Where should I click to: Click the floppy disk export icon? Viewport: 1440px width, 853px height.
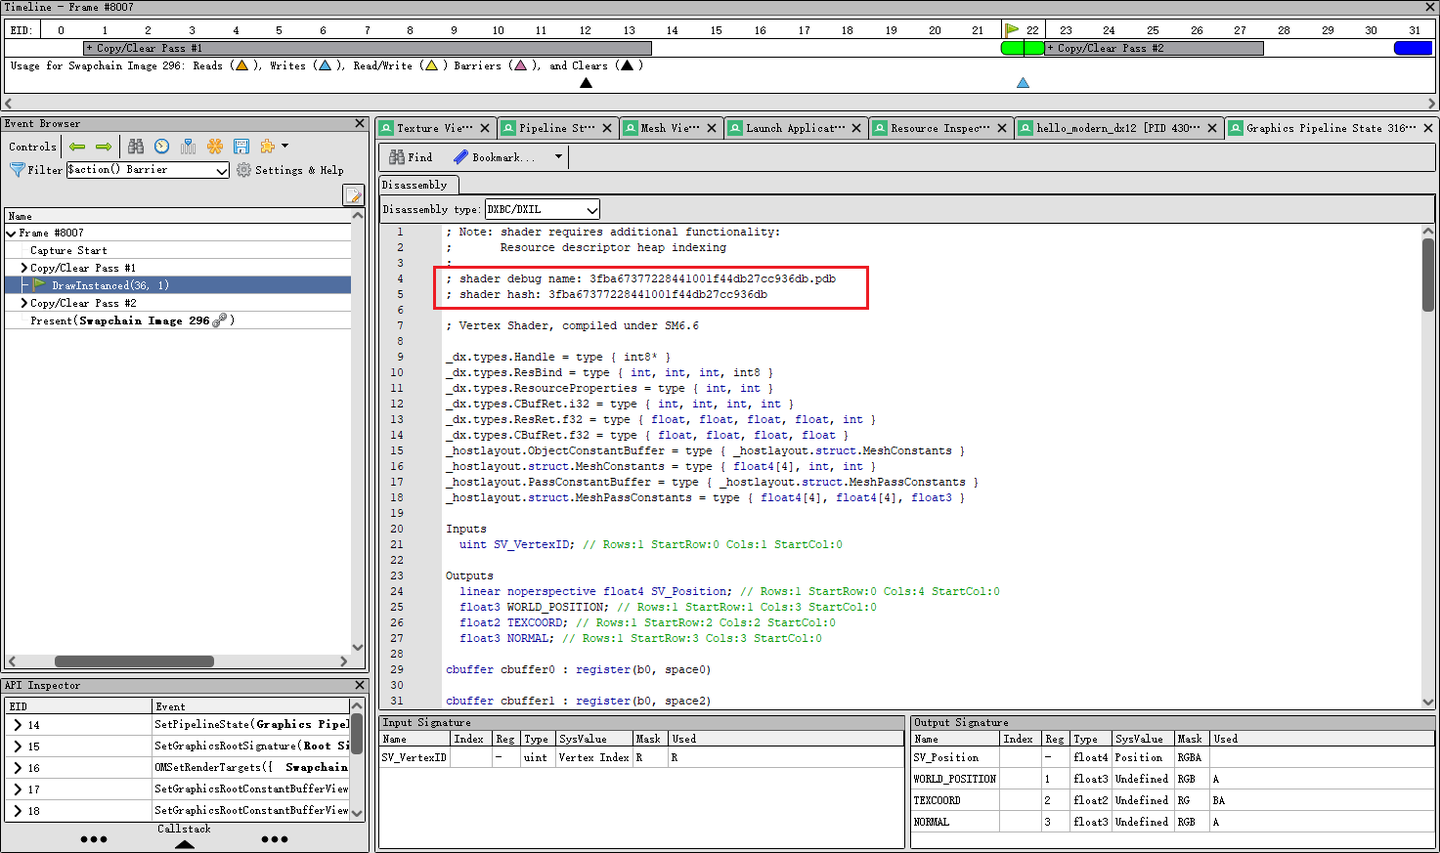[241, 147]
